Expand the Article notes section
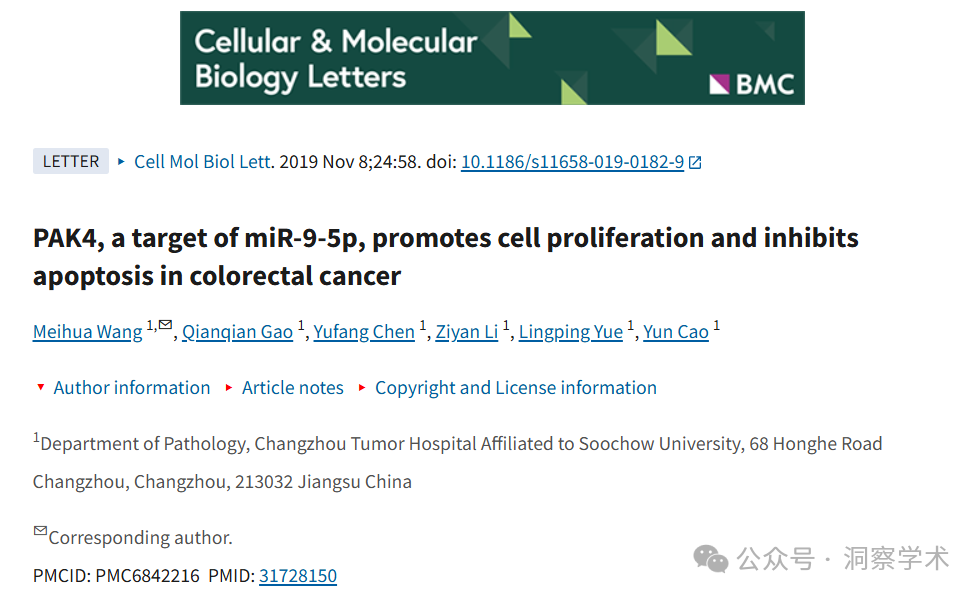Screen dimensions: 980x597 coord(284,388)
